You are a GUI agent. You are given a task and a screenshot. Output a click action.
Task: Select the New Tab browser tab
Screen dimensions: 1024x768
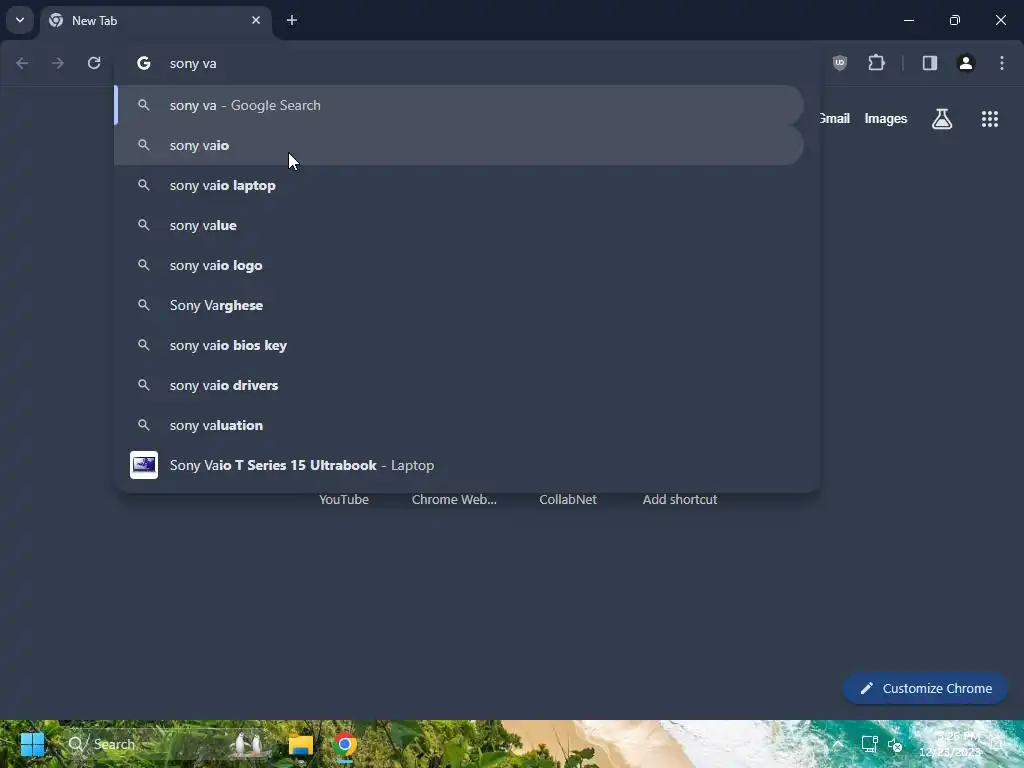155,20
